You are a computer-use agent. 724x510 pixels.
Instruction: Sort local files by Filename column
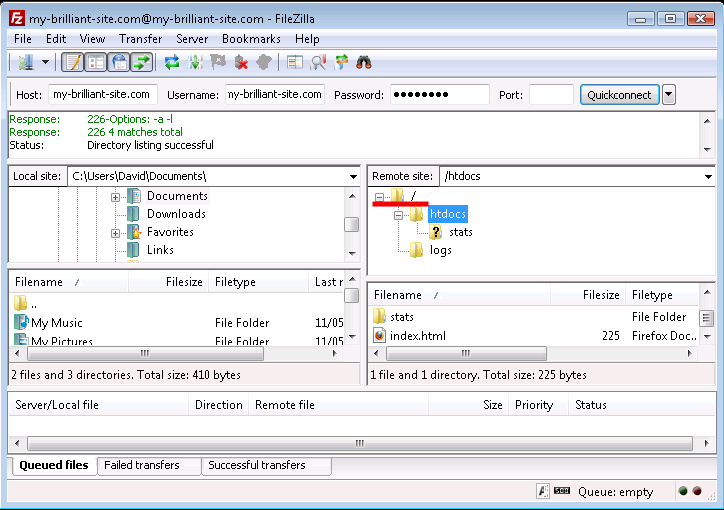(x=68, y=282)
